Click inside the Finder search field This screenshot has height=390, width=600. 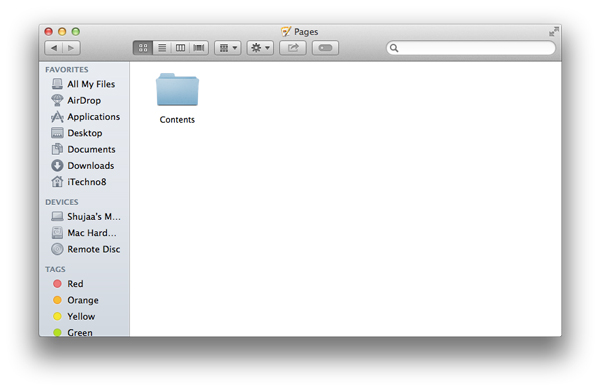click(471, 48)
